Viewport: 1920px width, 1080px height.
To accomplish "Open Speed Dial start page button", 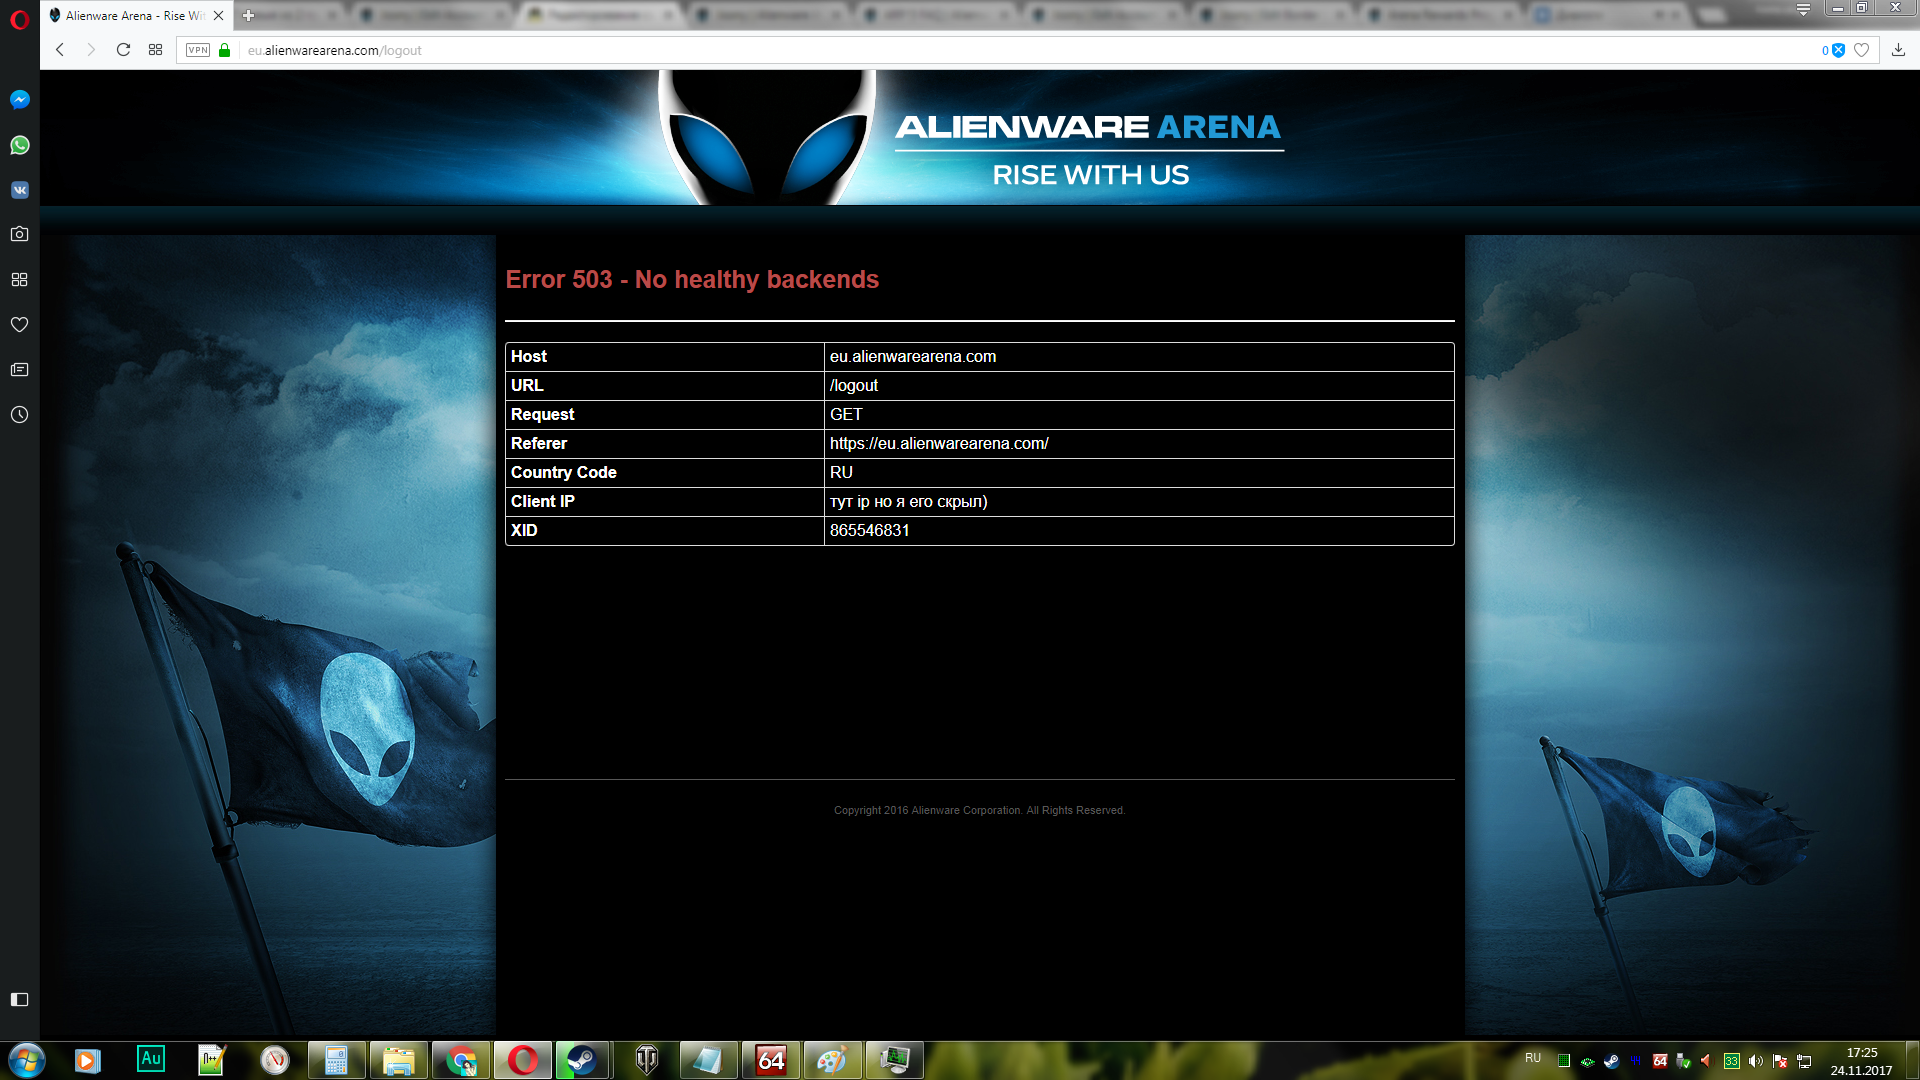I will [155, 50].
